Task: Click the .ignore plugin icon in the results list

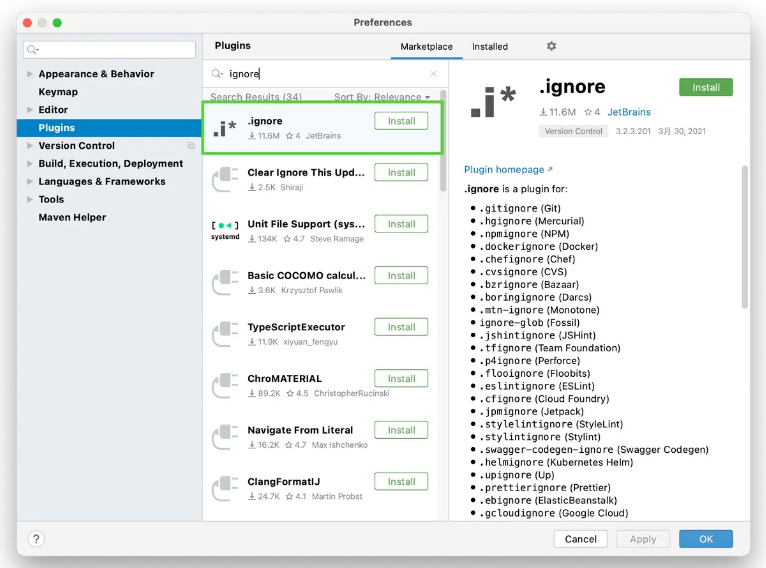Action: (x=225, y=128)
